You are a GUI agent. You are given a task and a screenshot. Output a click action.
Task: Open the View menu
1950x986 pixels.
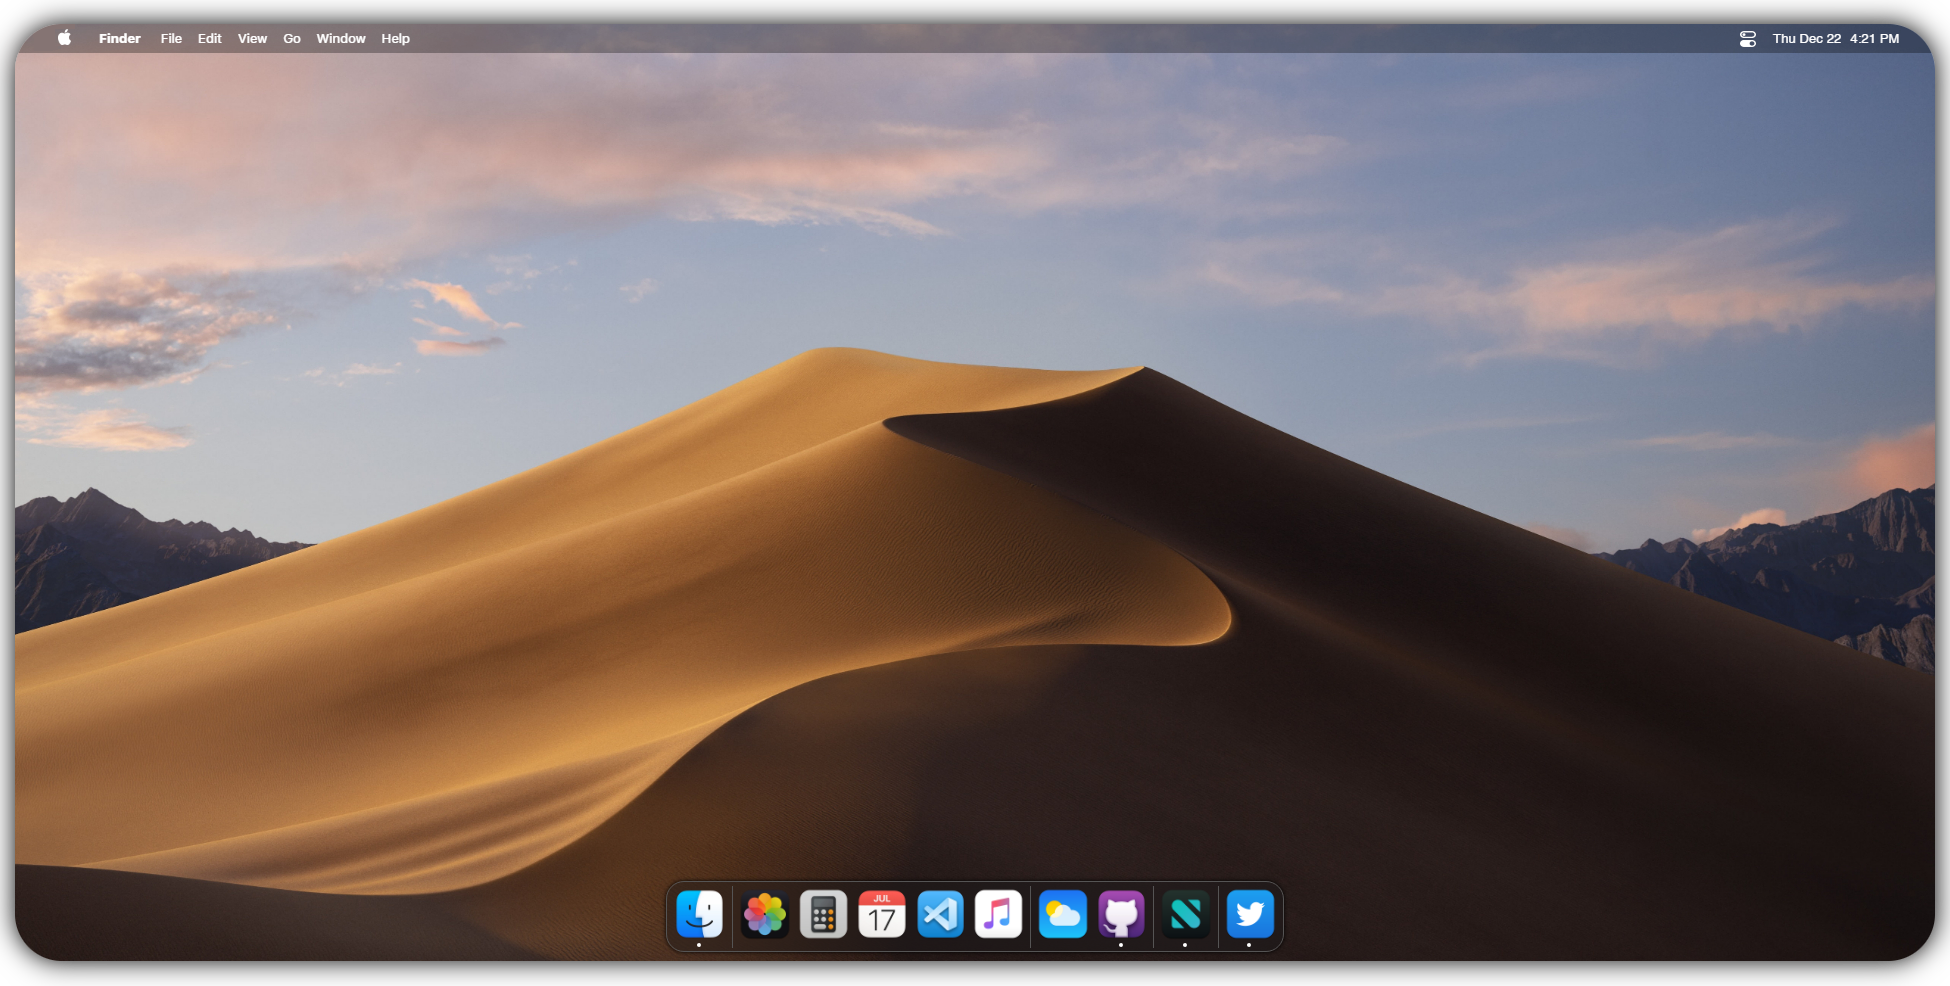[252, 38]
